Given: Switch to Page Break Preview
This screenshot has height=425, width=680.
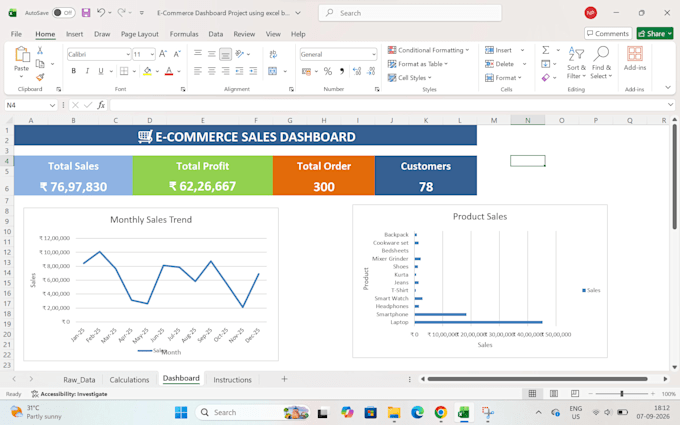Looking at the screenshot, I should (575, 393).
